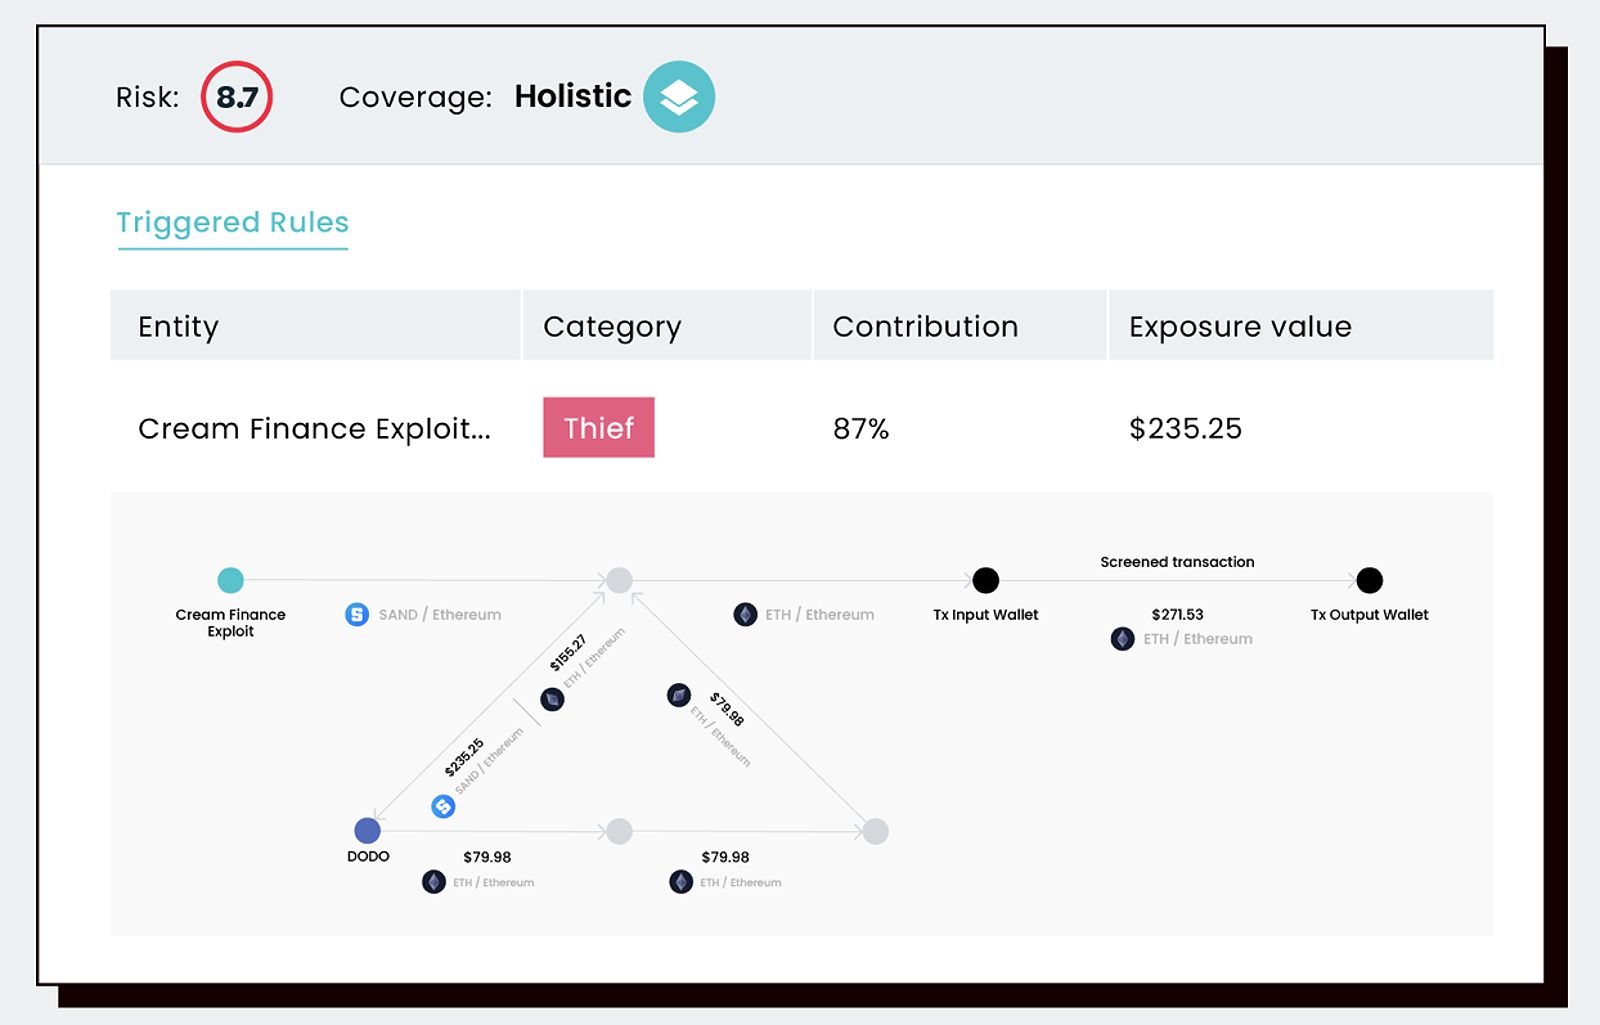Click the 8.7 risk score circle

pos(237,97)
